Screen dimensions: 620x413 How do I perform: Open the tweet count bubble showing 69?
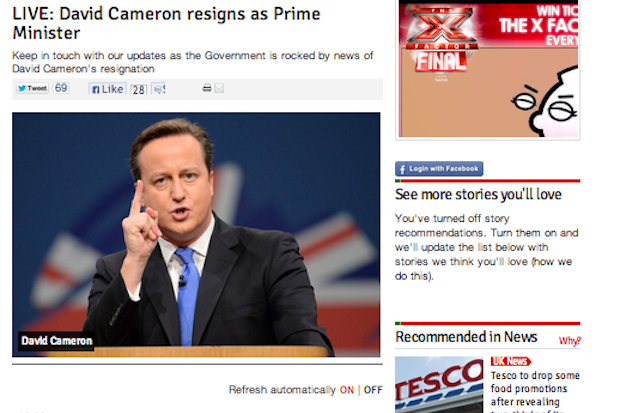point(60,88)
